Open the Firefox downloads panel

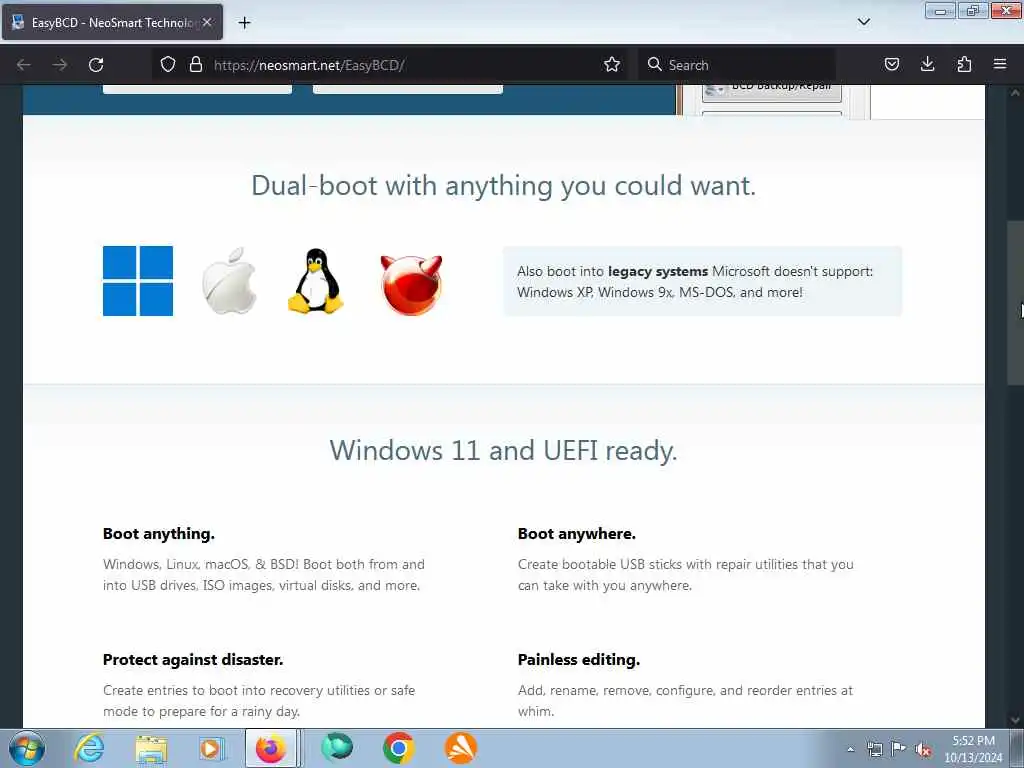tap(927, 64)
